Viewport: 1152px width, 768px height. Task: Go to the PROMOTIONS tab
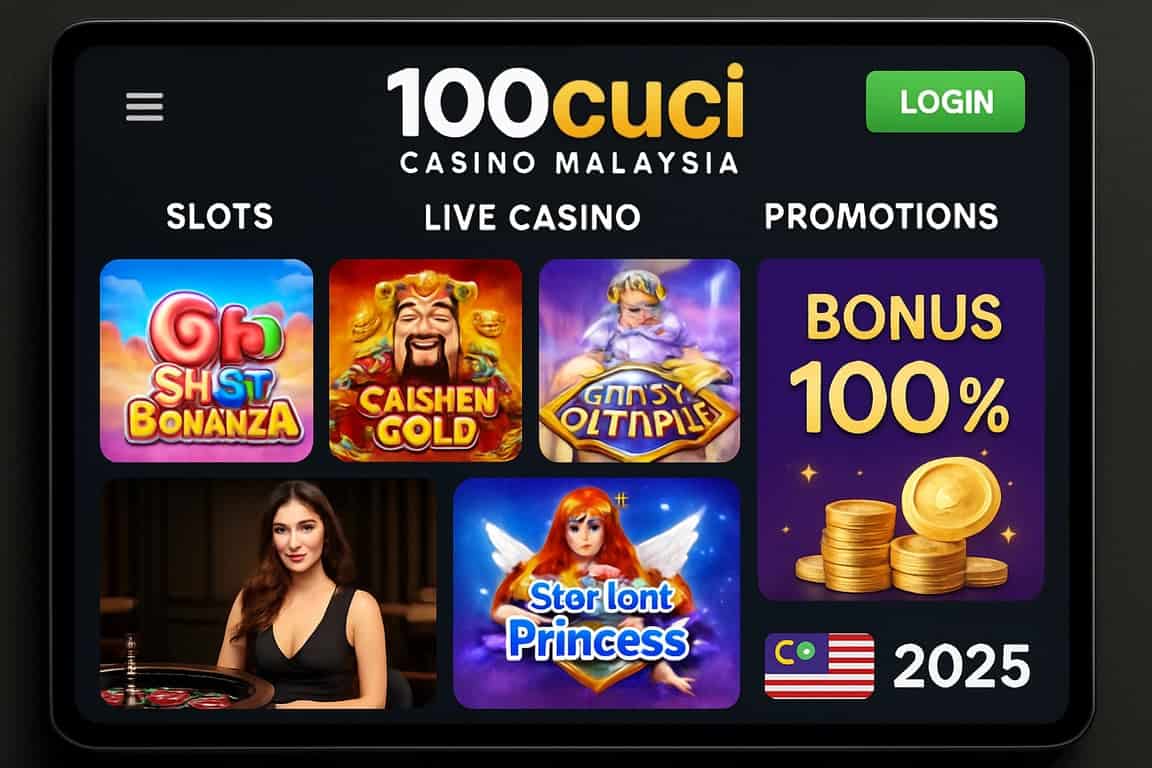click(x=881, y=216)
